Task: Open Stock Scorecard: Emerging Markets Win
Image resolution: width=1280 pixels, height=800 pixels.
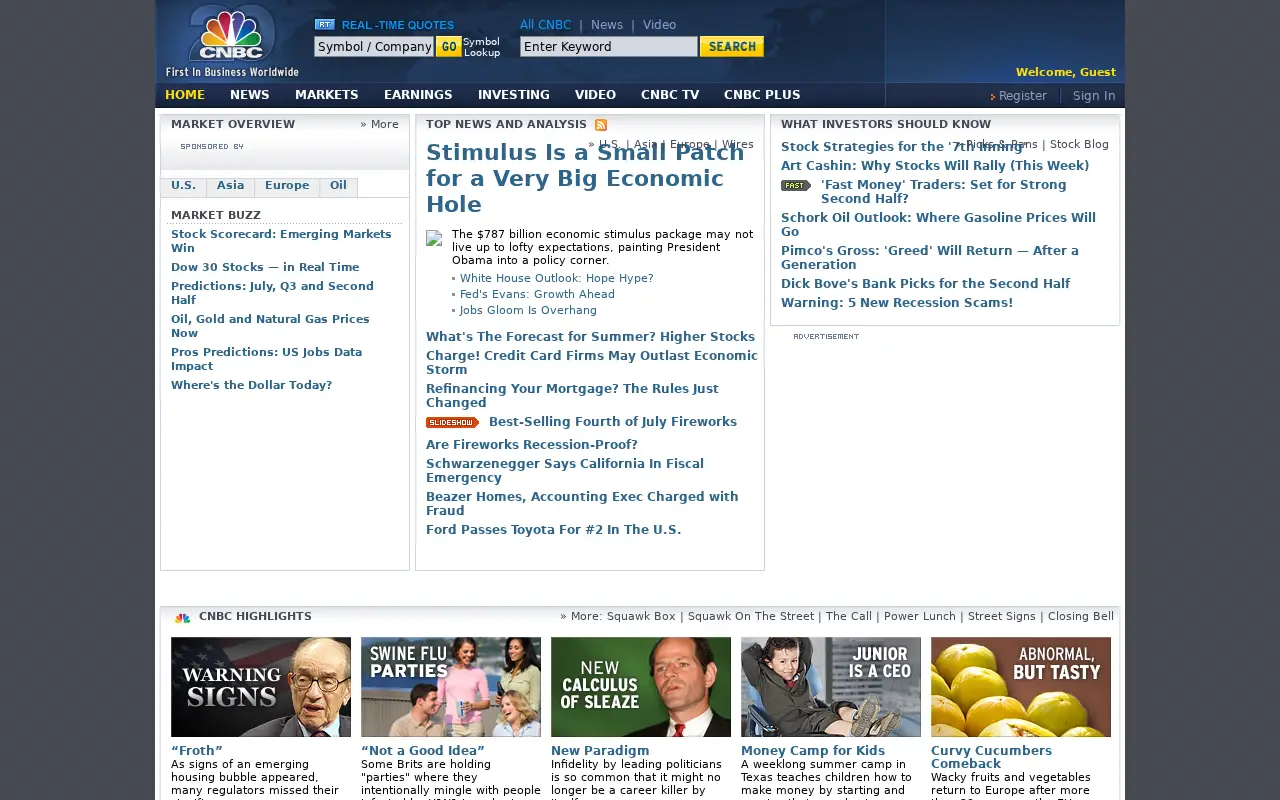Action: click(281, 241)
